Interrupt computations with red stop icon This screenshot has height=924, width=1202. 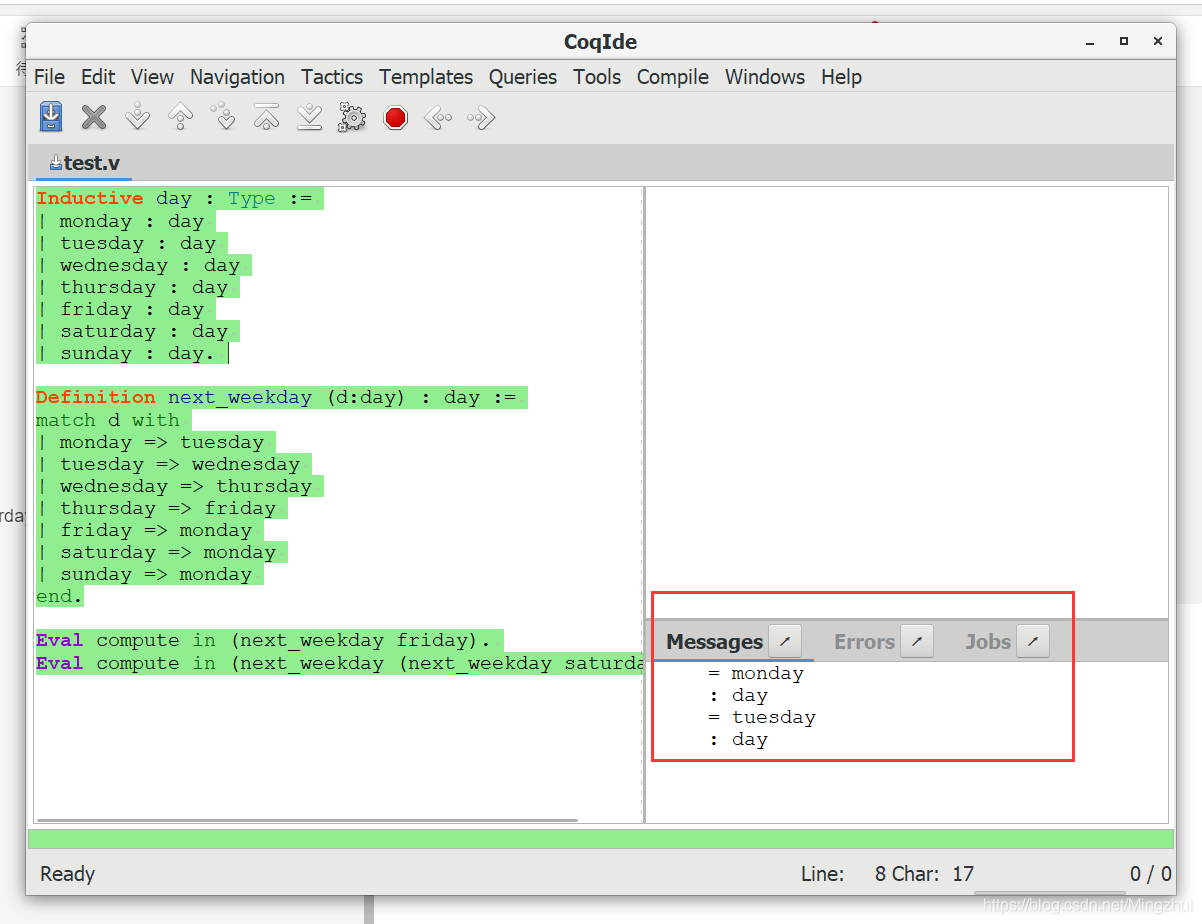pos(396,117)
